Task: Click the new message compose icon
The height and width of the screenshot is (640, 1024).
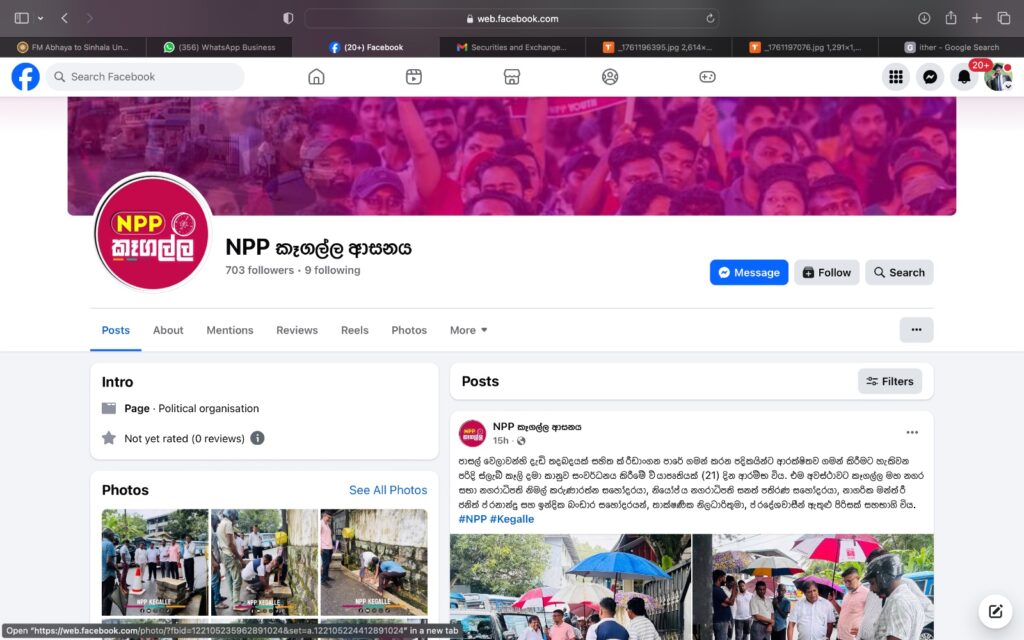Action: [994, 610]
